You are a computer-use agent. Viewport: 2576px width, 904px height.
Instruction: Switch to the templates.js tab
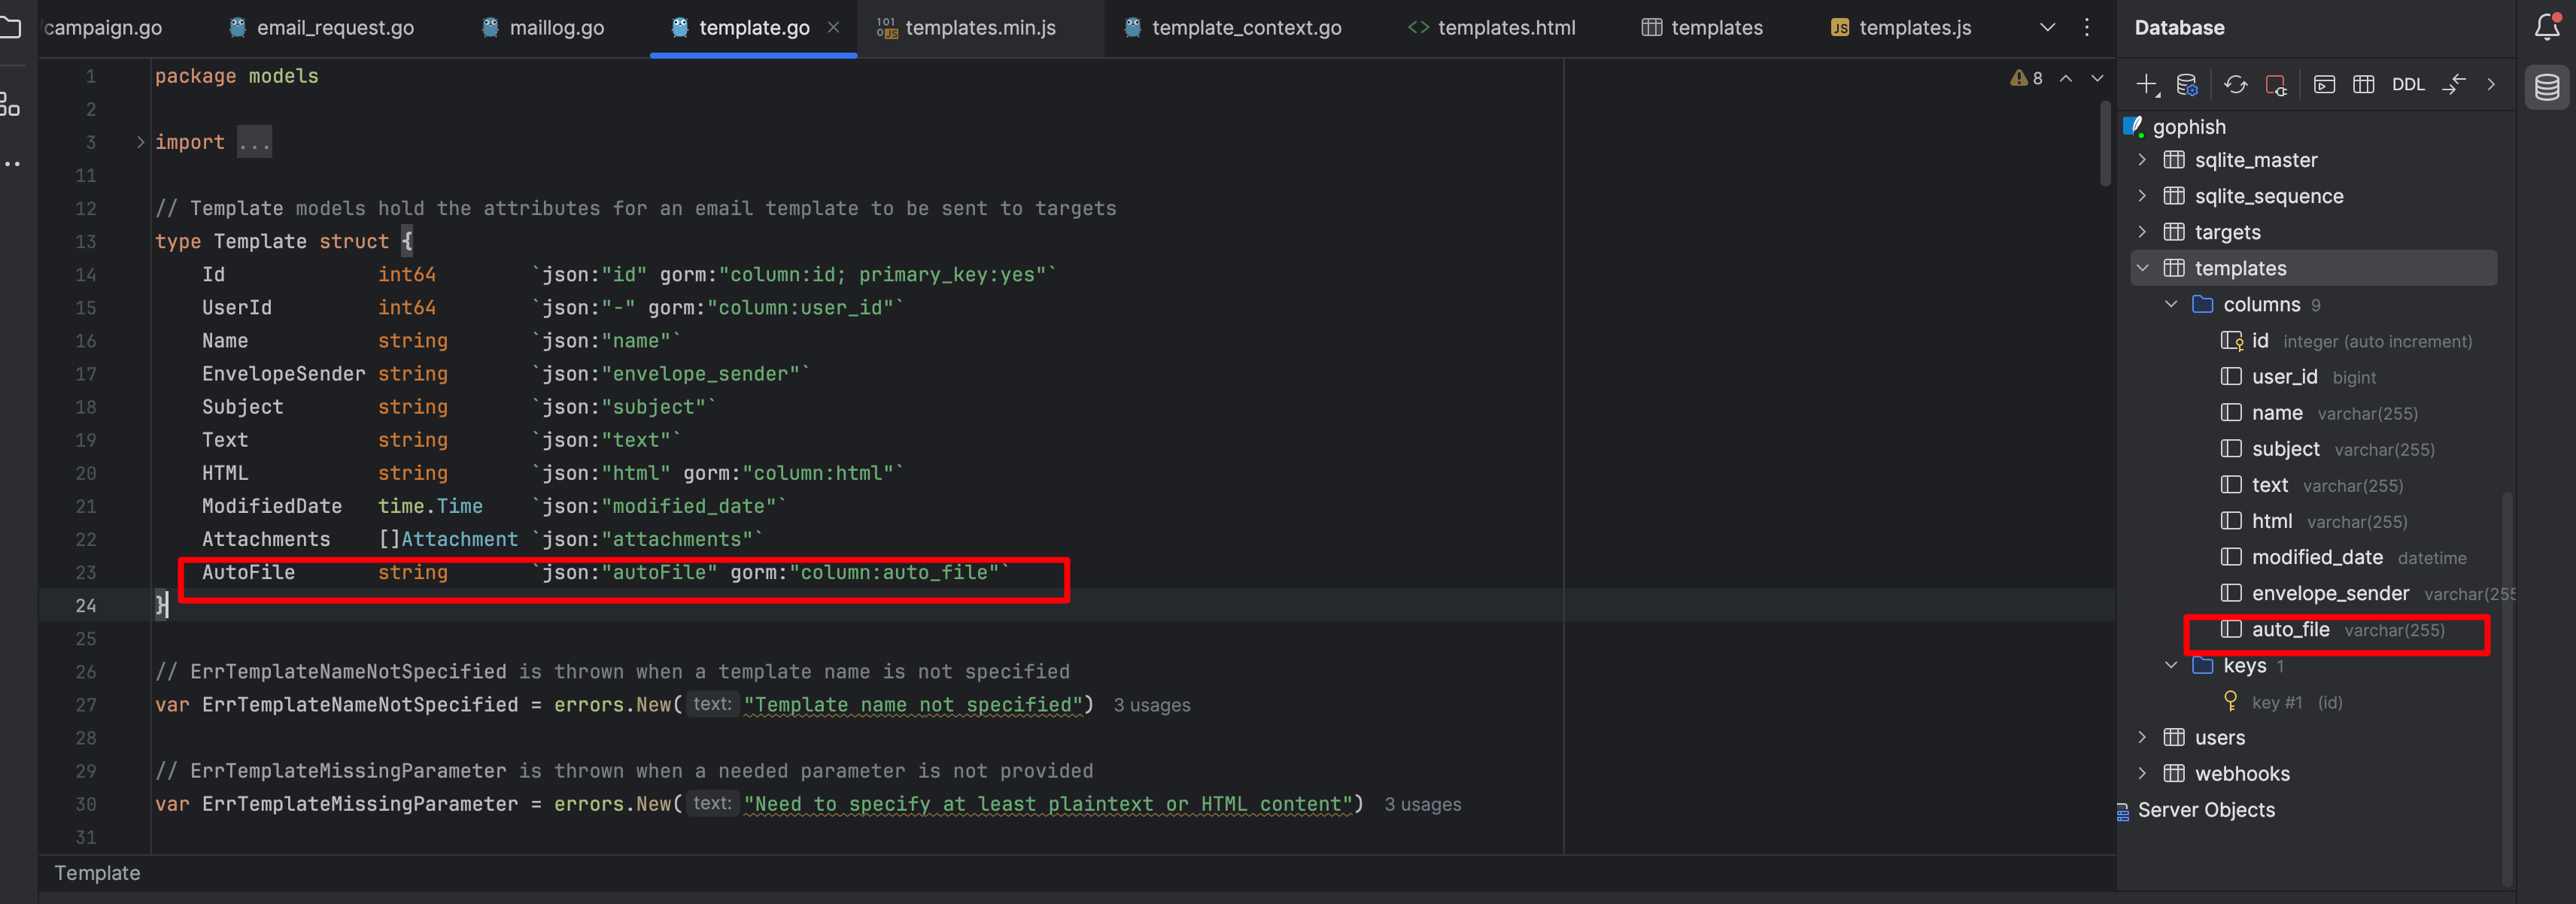(x=1901, y=28)
